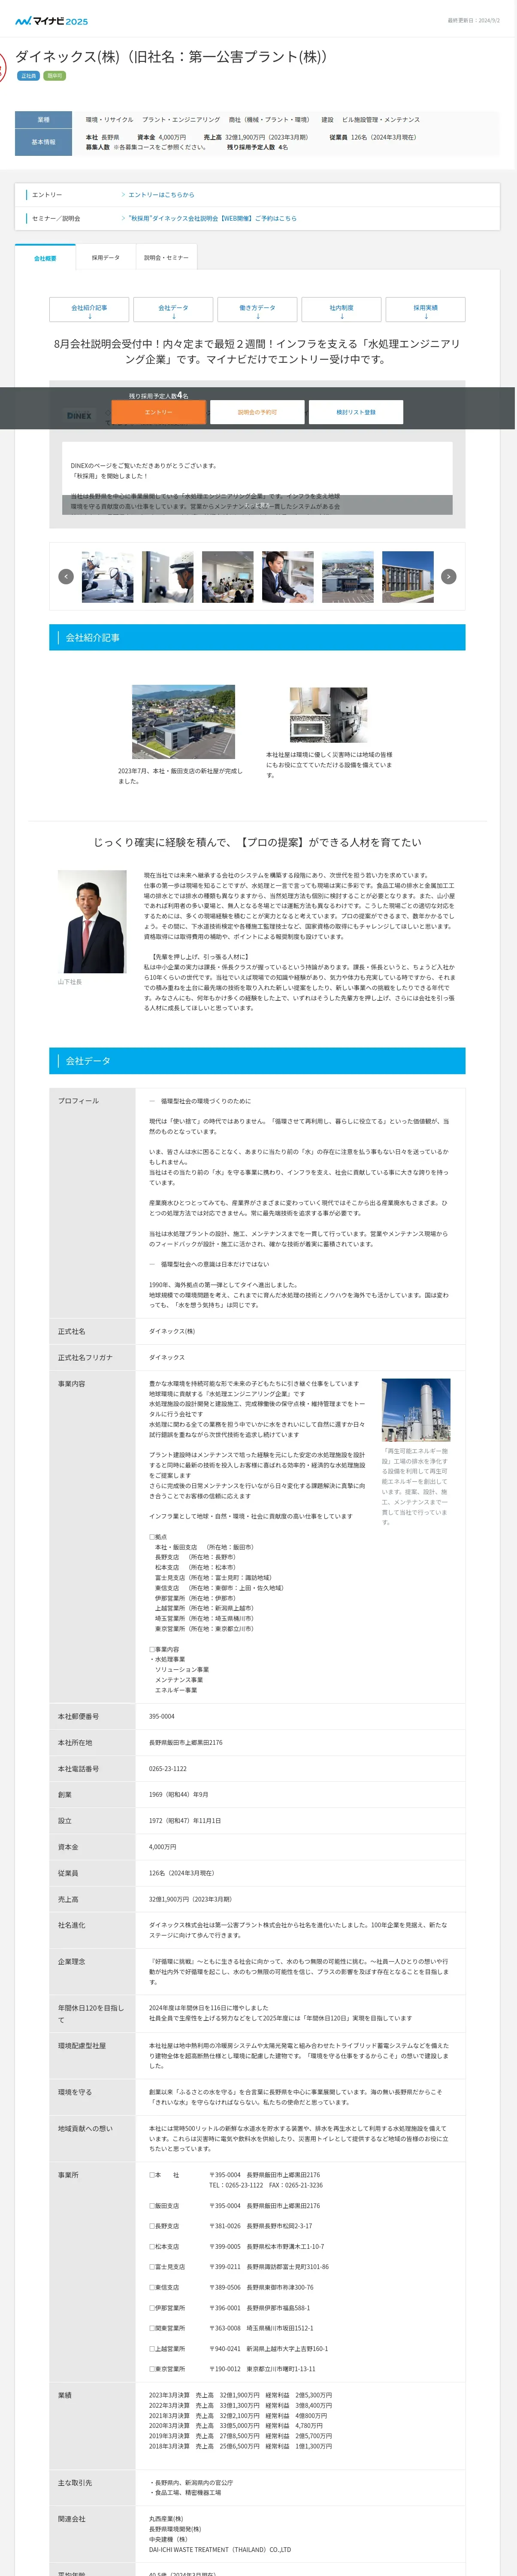
Task: Open carousel thumbnail of man in suit
Action: (x=287, y=576)
